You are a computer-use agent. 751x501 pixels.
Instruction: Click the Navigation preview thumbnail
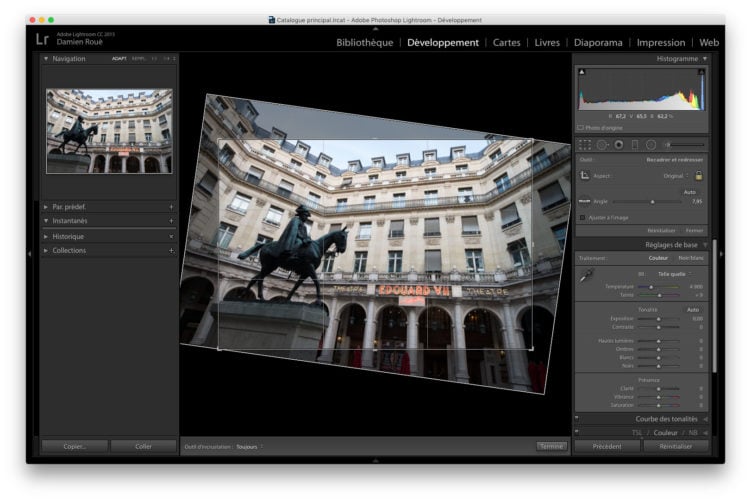(x=109, y=131)
